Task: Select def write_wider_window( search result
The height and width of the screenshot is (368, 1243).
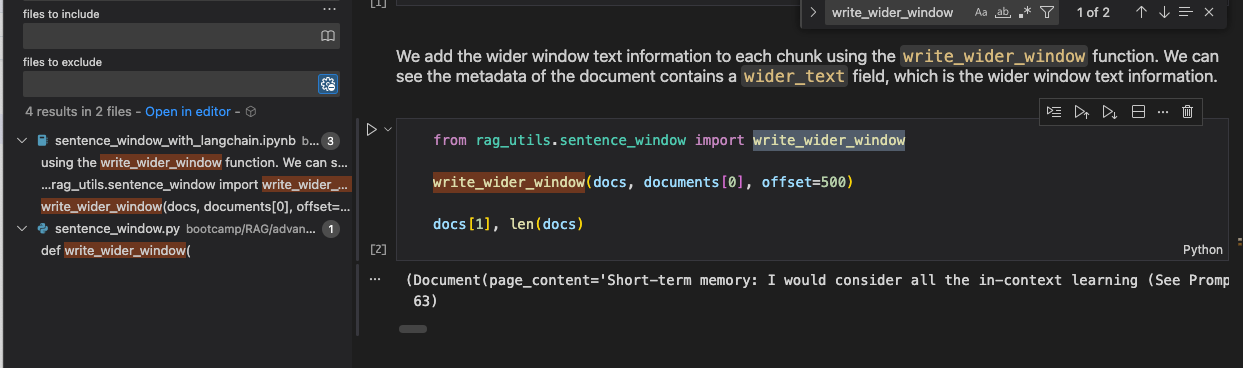Action: coord(116,250)
